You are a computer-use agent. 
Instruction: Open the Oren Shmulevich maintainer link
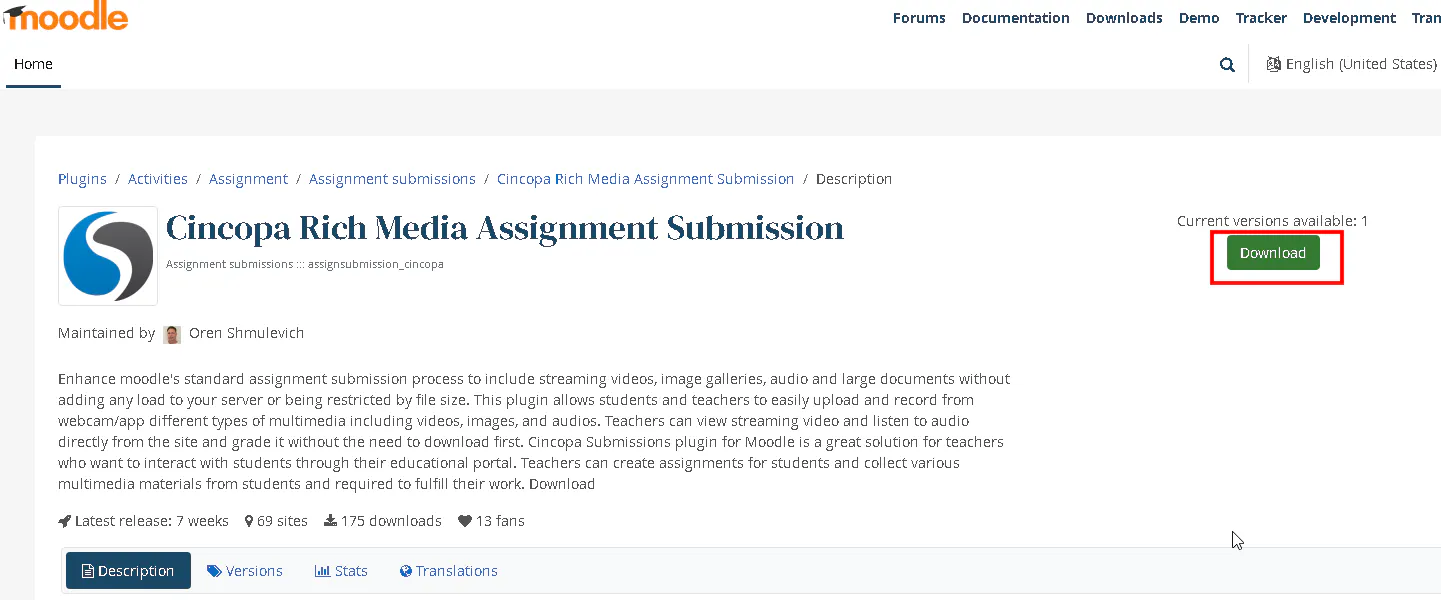click(246, 333)
